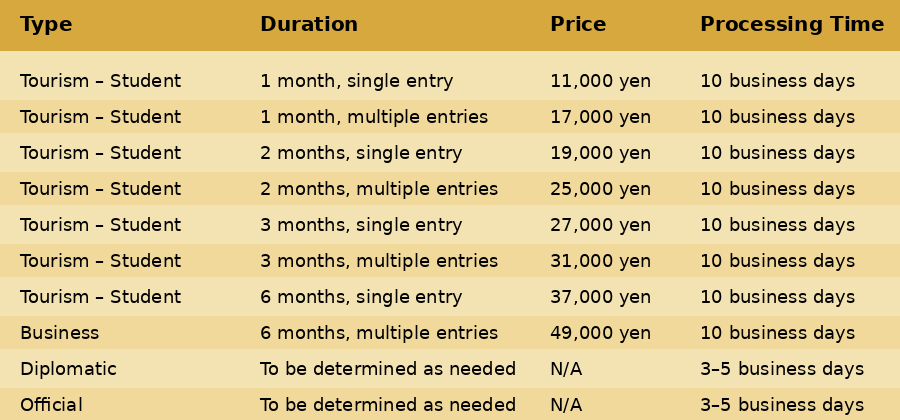This screenshot has height=420, width=900.
Task: Select the Official type cell
Action: [51, 406]
